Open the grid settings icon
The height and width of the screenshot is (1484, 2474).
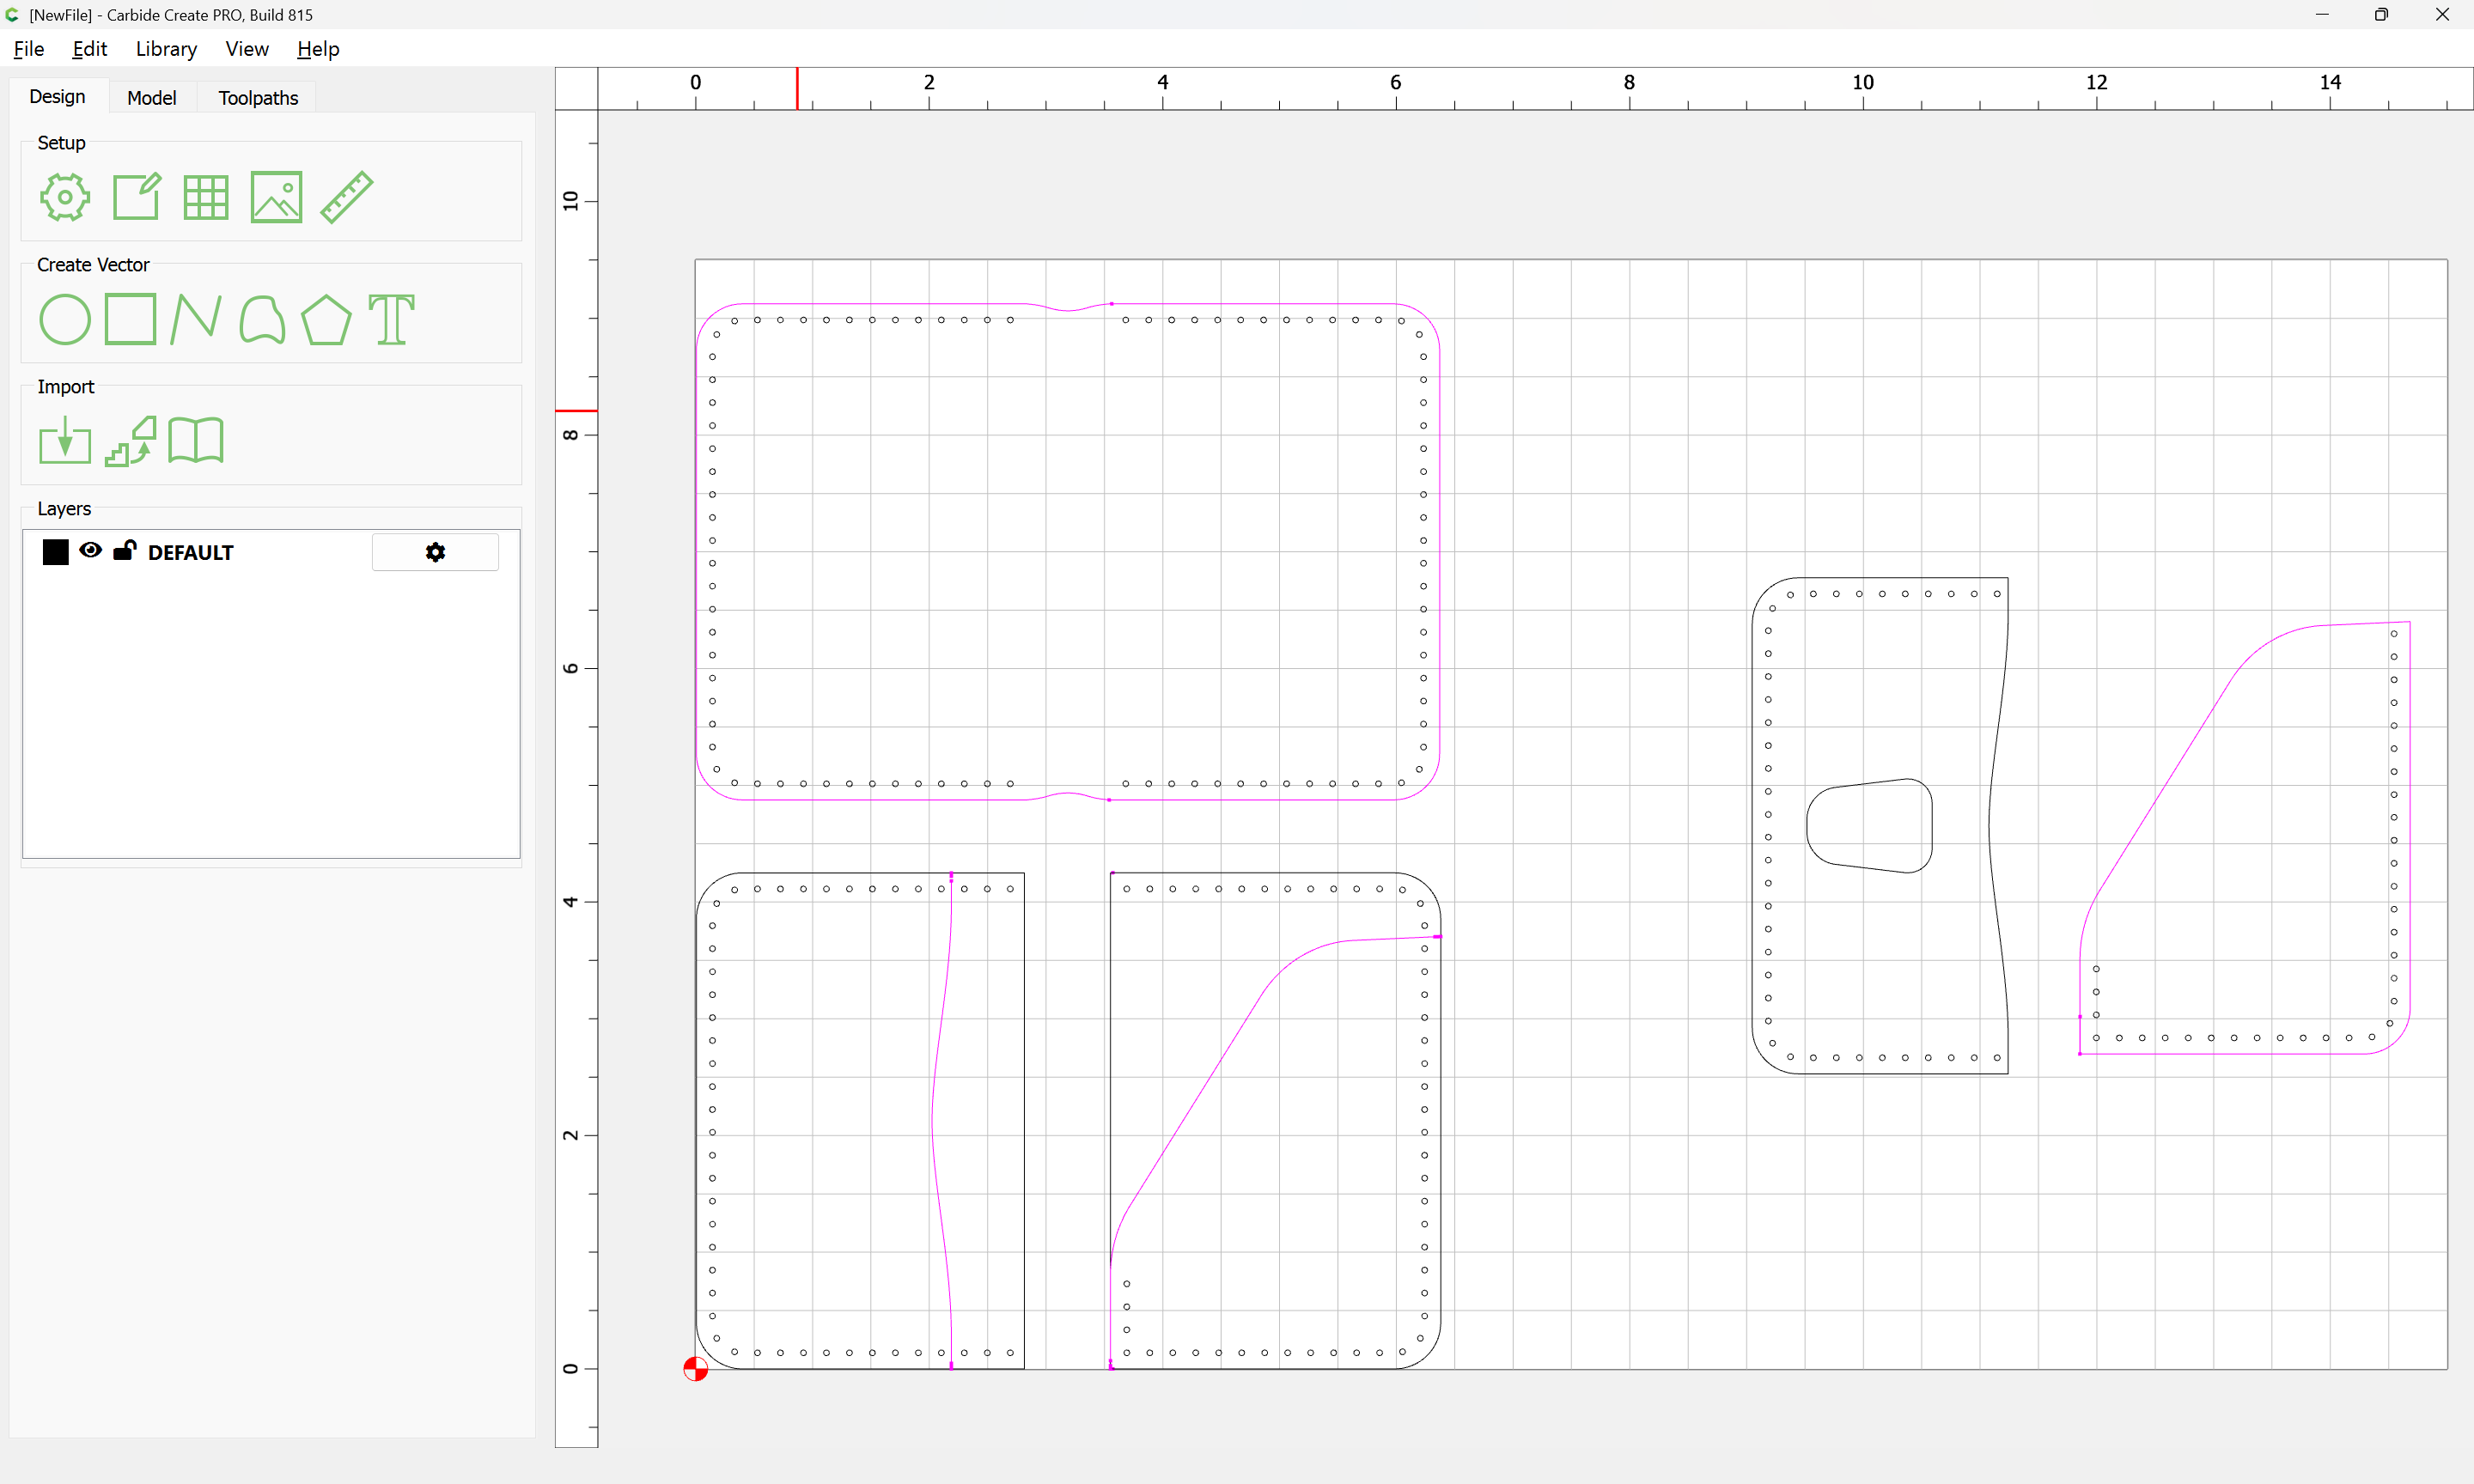206,197
